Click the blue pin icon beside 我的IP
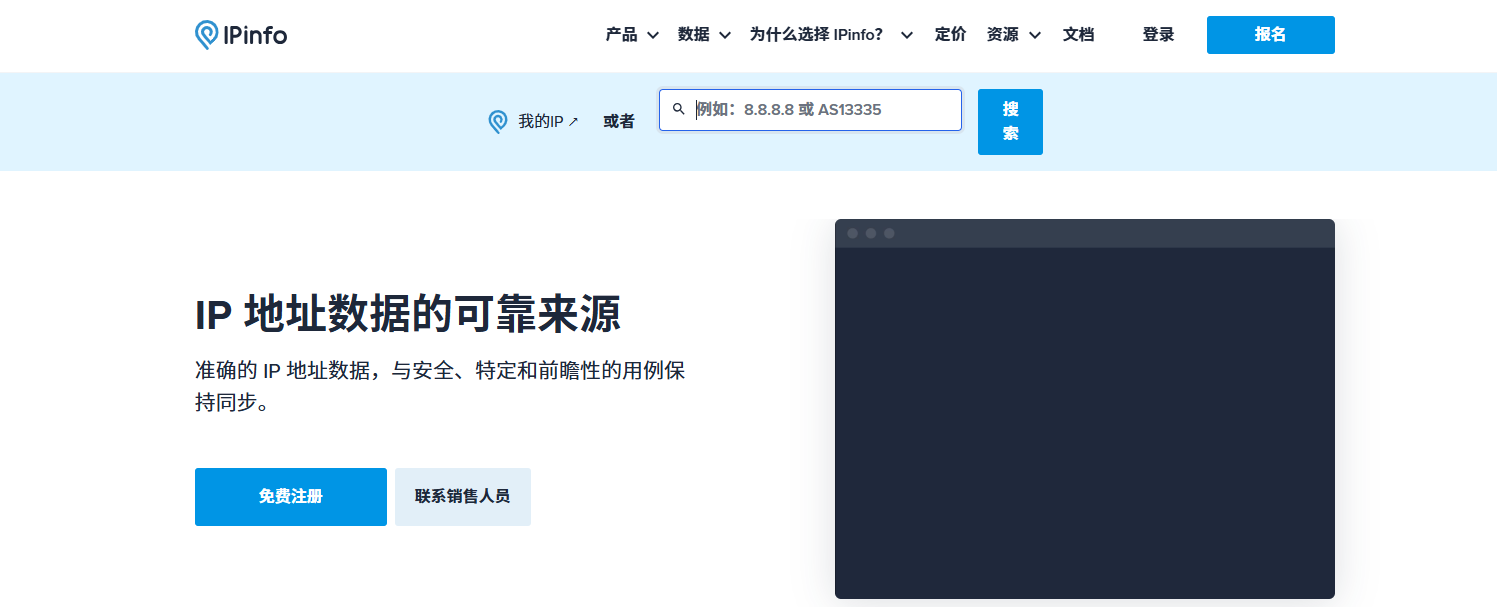The height and width of the screenshot is (607, 1497). 498,120
